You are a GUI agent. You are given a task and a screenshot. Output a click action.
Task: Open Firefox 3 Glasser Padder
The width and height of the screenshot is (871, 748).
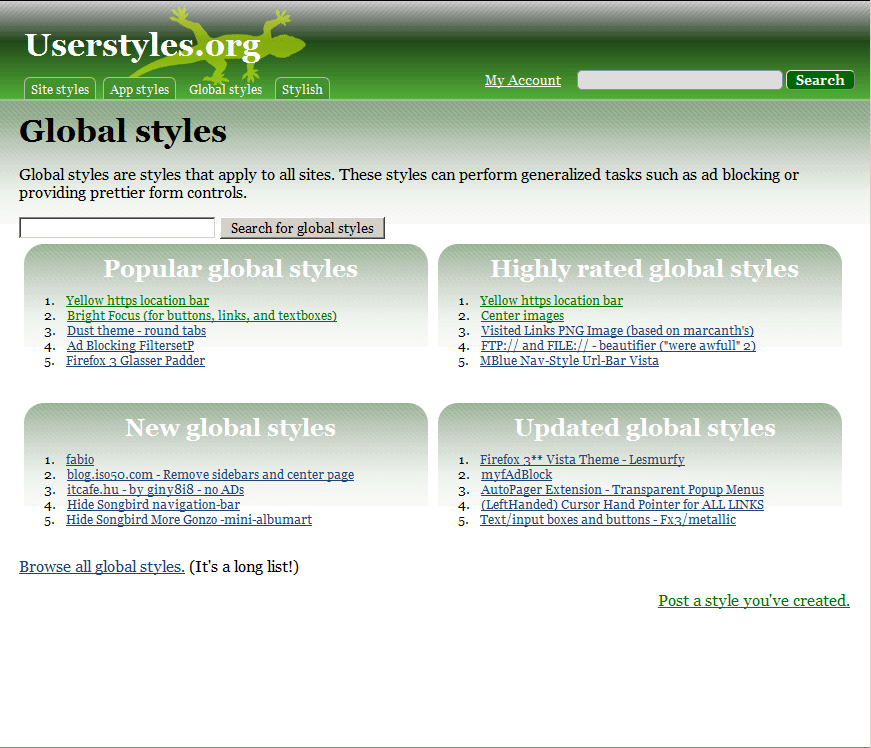click(x=136, y=360)
